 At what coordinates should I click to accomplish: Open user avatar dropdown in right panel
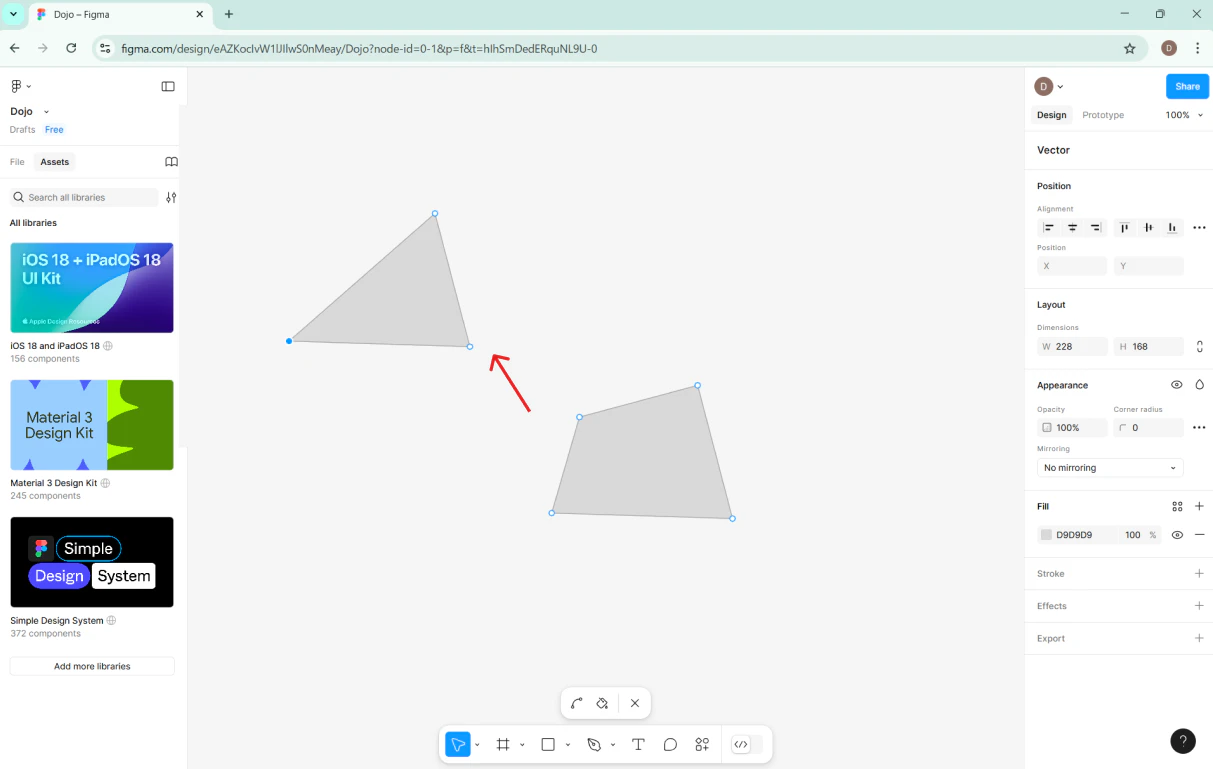[1049, 87]
